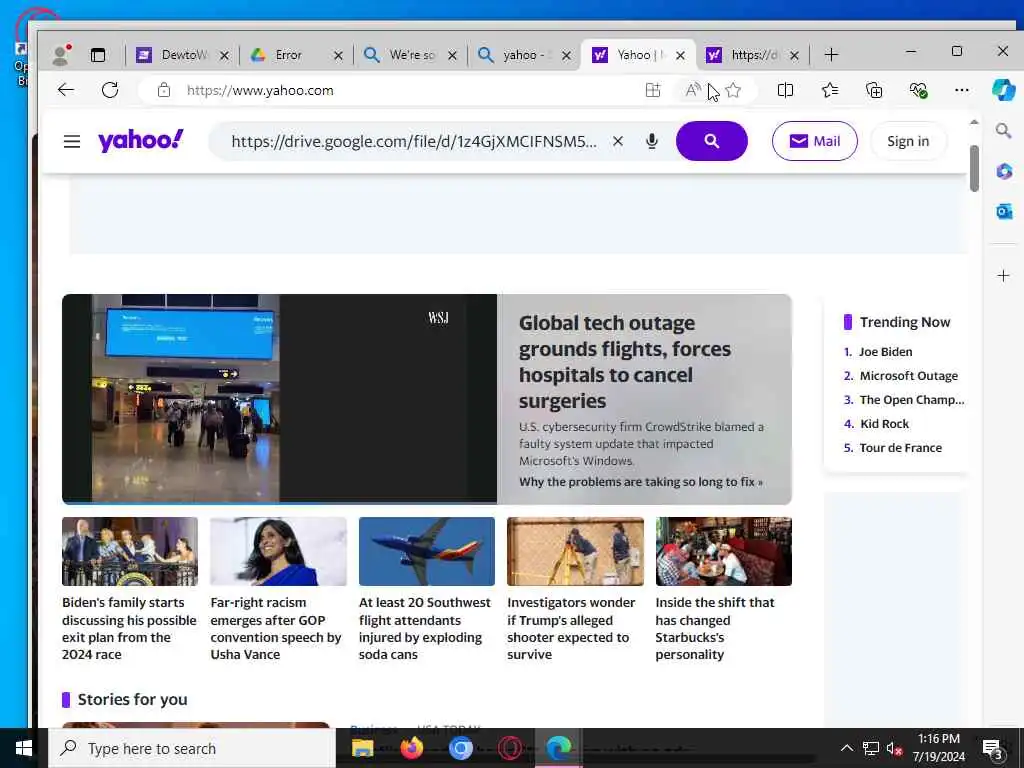Open Copilot in the Edge sidebar
The width and height of the screenshot is (1024, 768).
(1003, 89)
